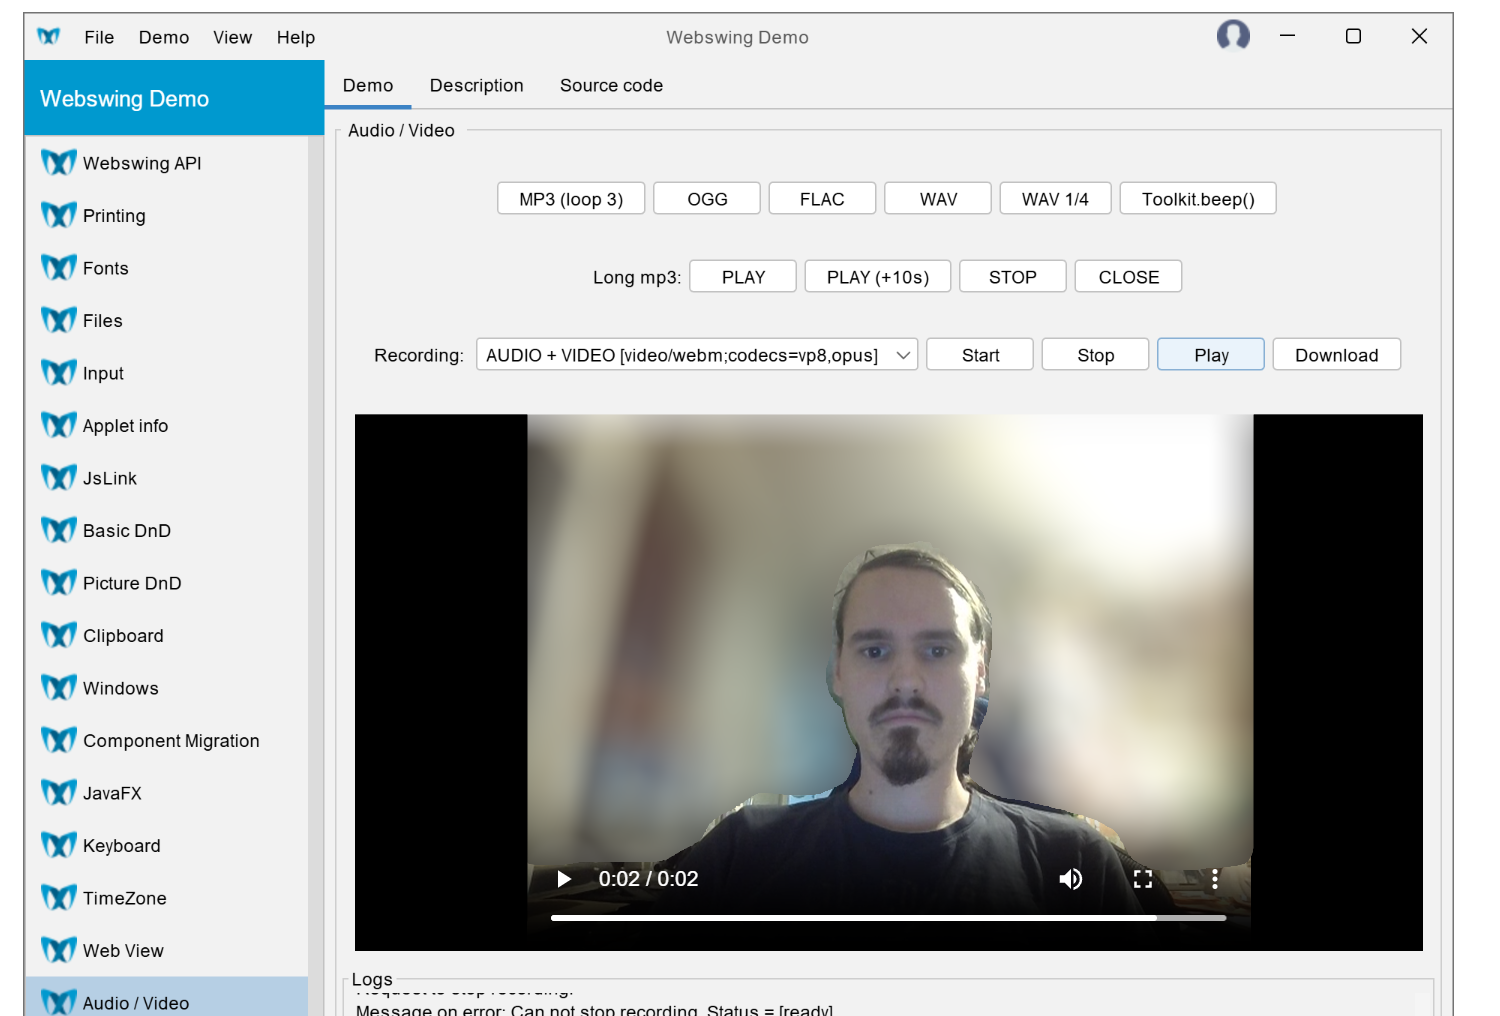Mute the video using the speaker icon
Screen dimensions: 1500x1016
click(x=1070, y=879)
